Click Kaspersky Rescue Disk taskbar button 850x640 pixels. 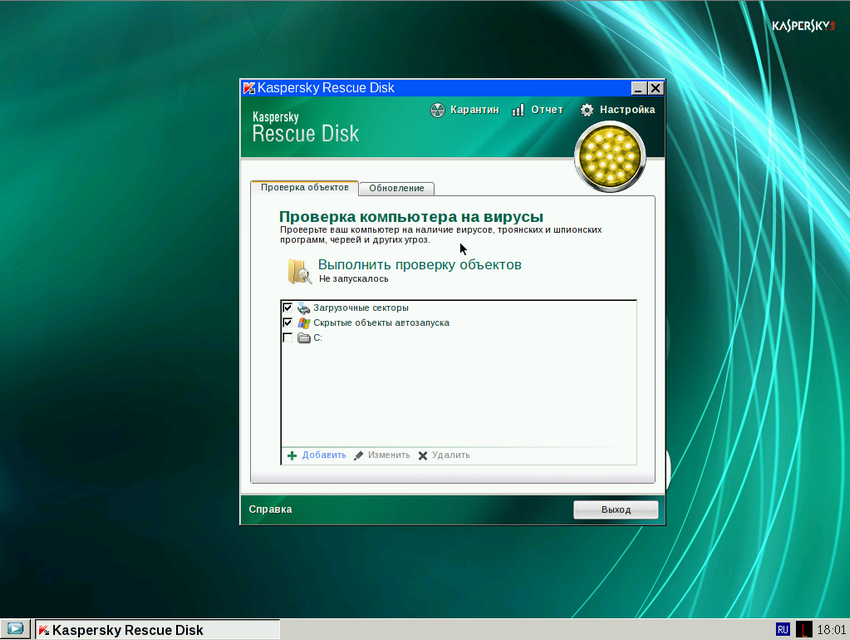coord(157,629)
